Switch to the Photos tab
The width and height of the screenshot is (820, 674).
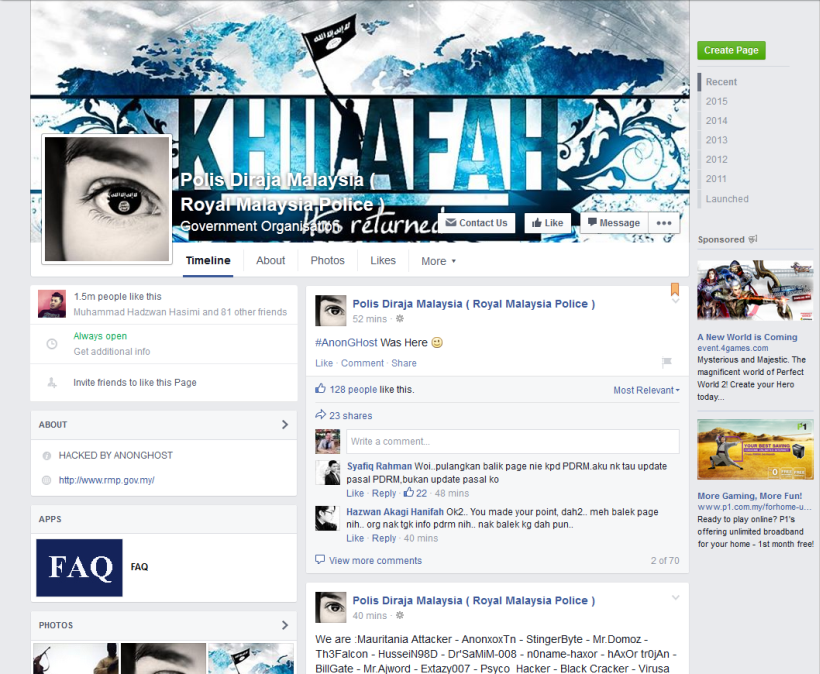(x=327, y=260)
